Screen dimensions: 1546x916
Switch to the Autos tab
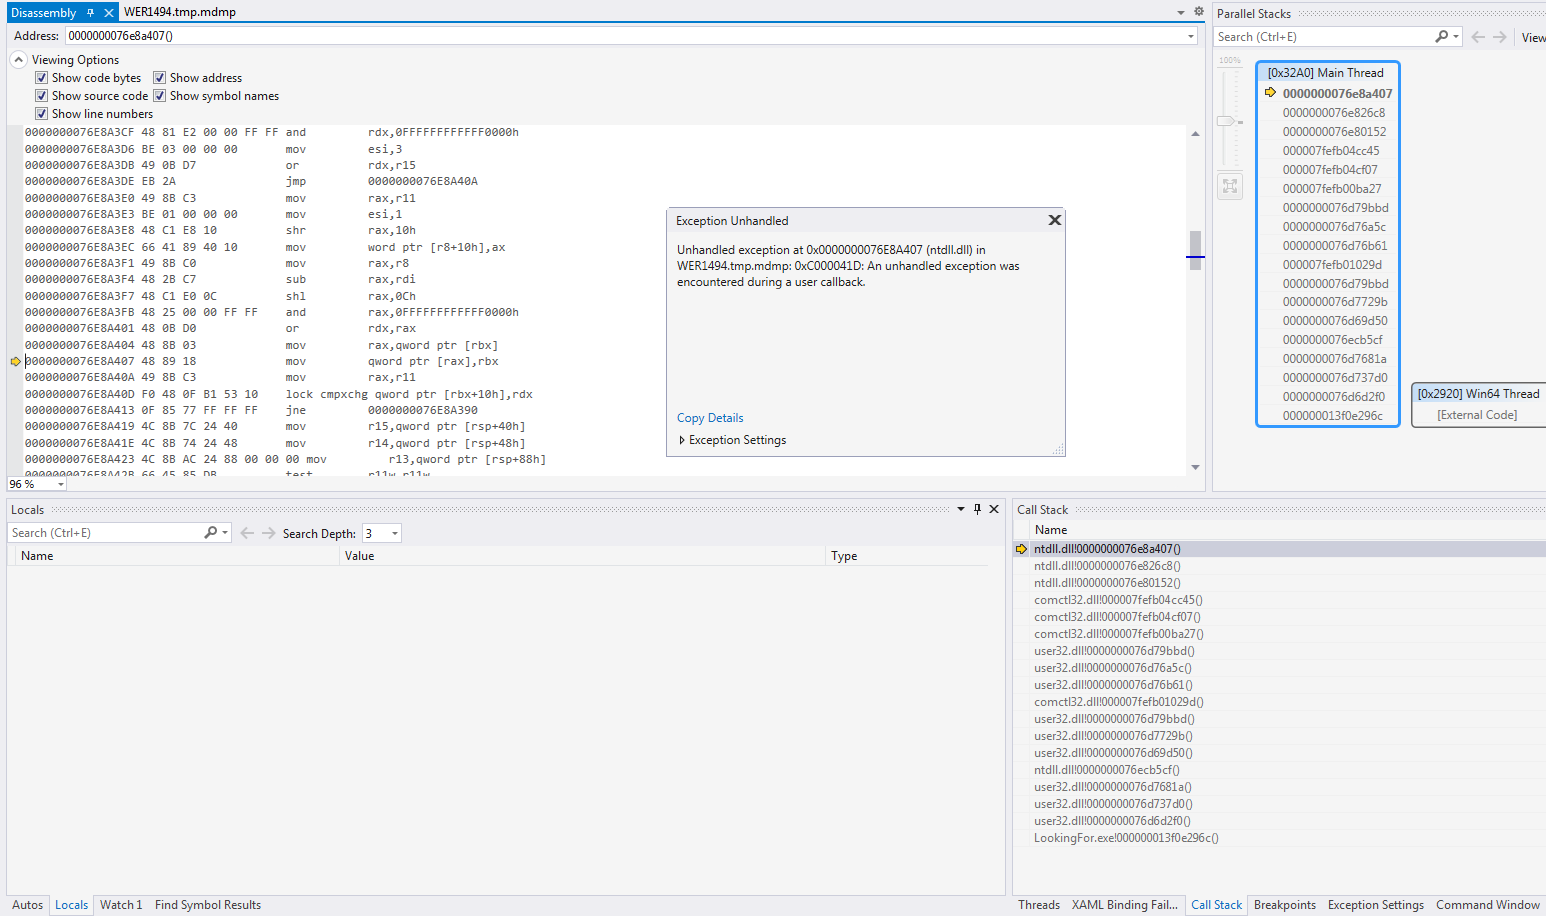tap(27, 905)
